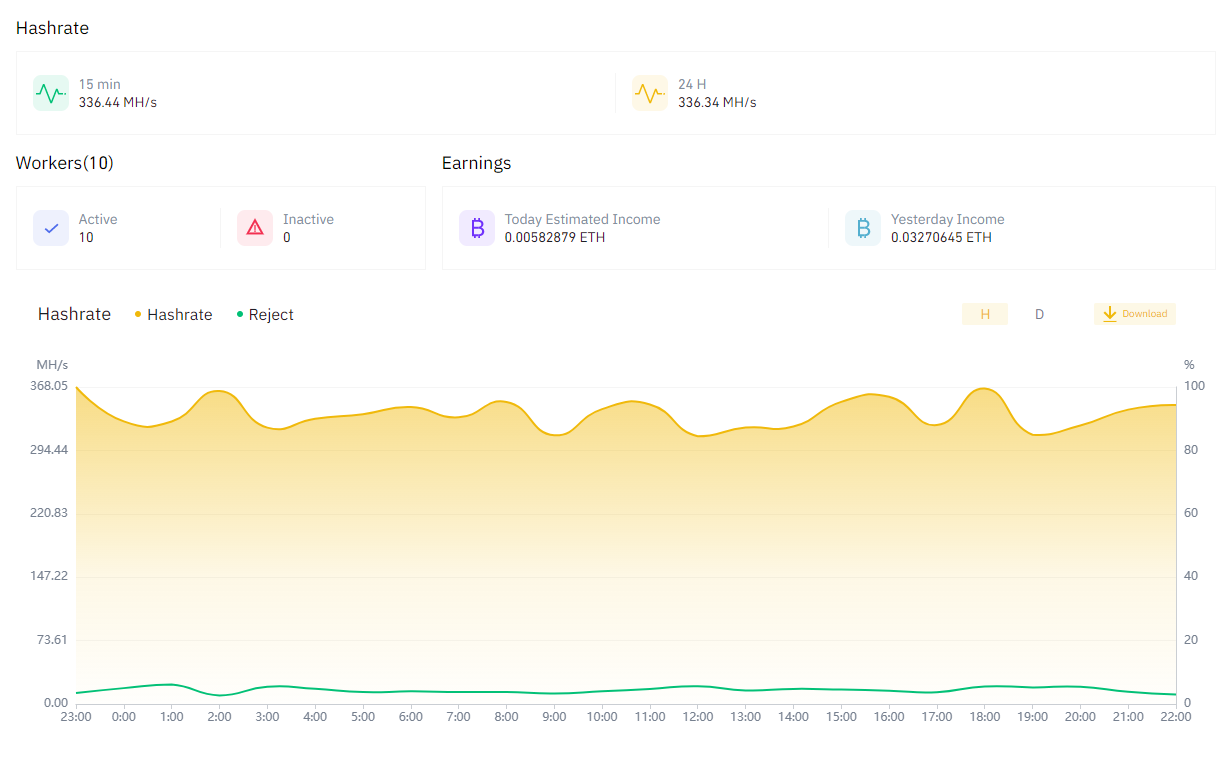The width and height of the screenshot is (1230, 758).
Task: Switch chart to hourly H view
Action: [x=985, y=314]
